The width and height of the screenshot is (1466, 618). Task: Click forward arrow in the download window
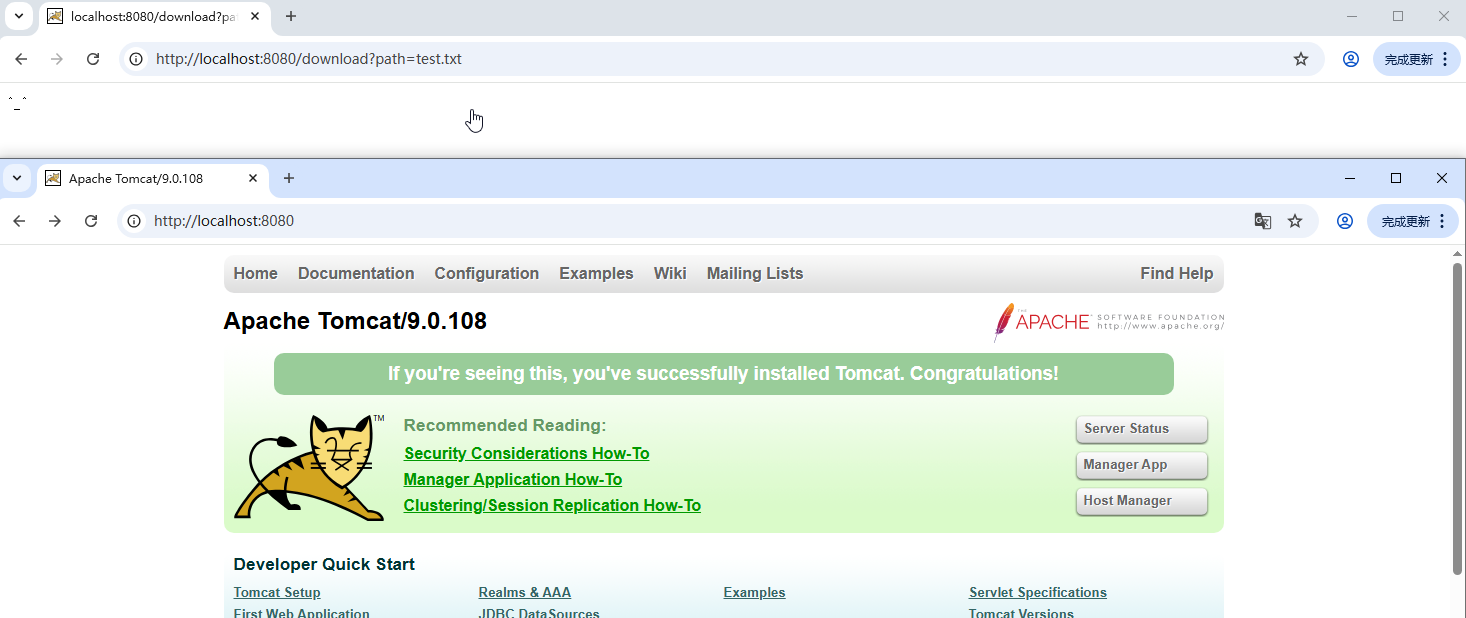[57, 59]
